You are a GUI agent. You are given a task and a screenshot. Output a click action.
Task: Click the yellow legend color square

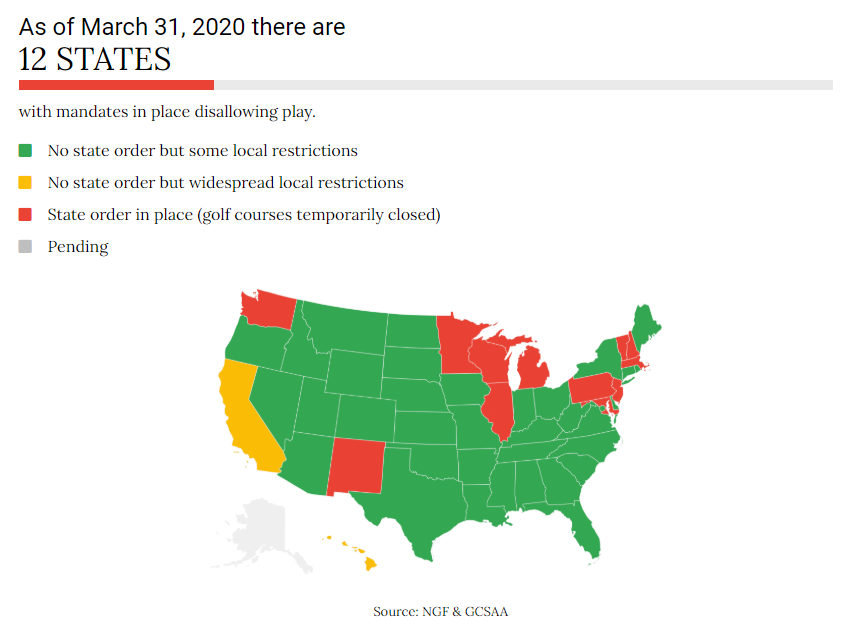[x=25, y=183]
